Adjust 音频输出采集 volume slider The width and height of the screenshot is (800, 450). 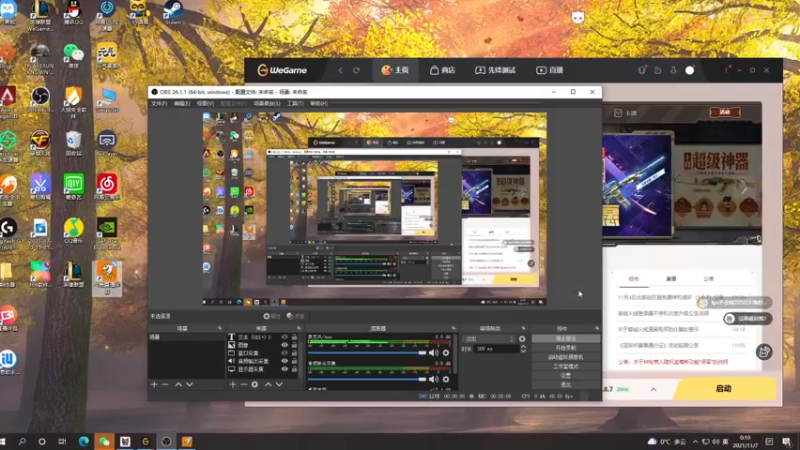pyautogui.click(x=366, y=379)
